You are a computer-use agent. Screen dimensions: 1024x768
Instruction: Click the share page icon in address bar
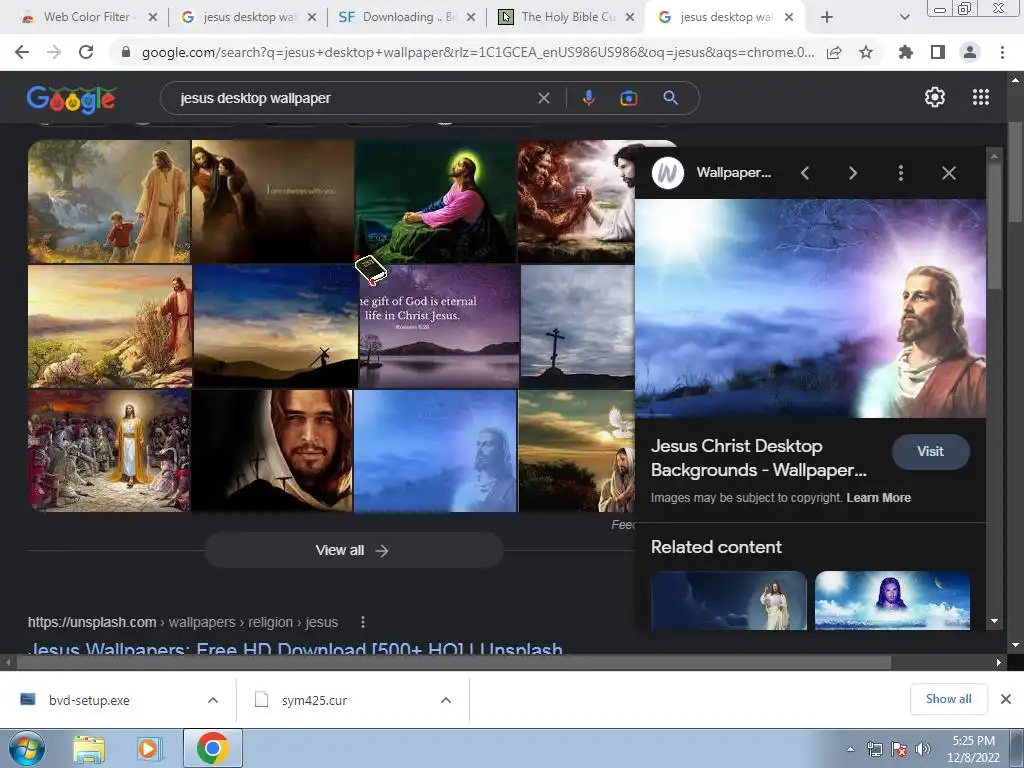(x=834, y=52)
